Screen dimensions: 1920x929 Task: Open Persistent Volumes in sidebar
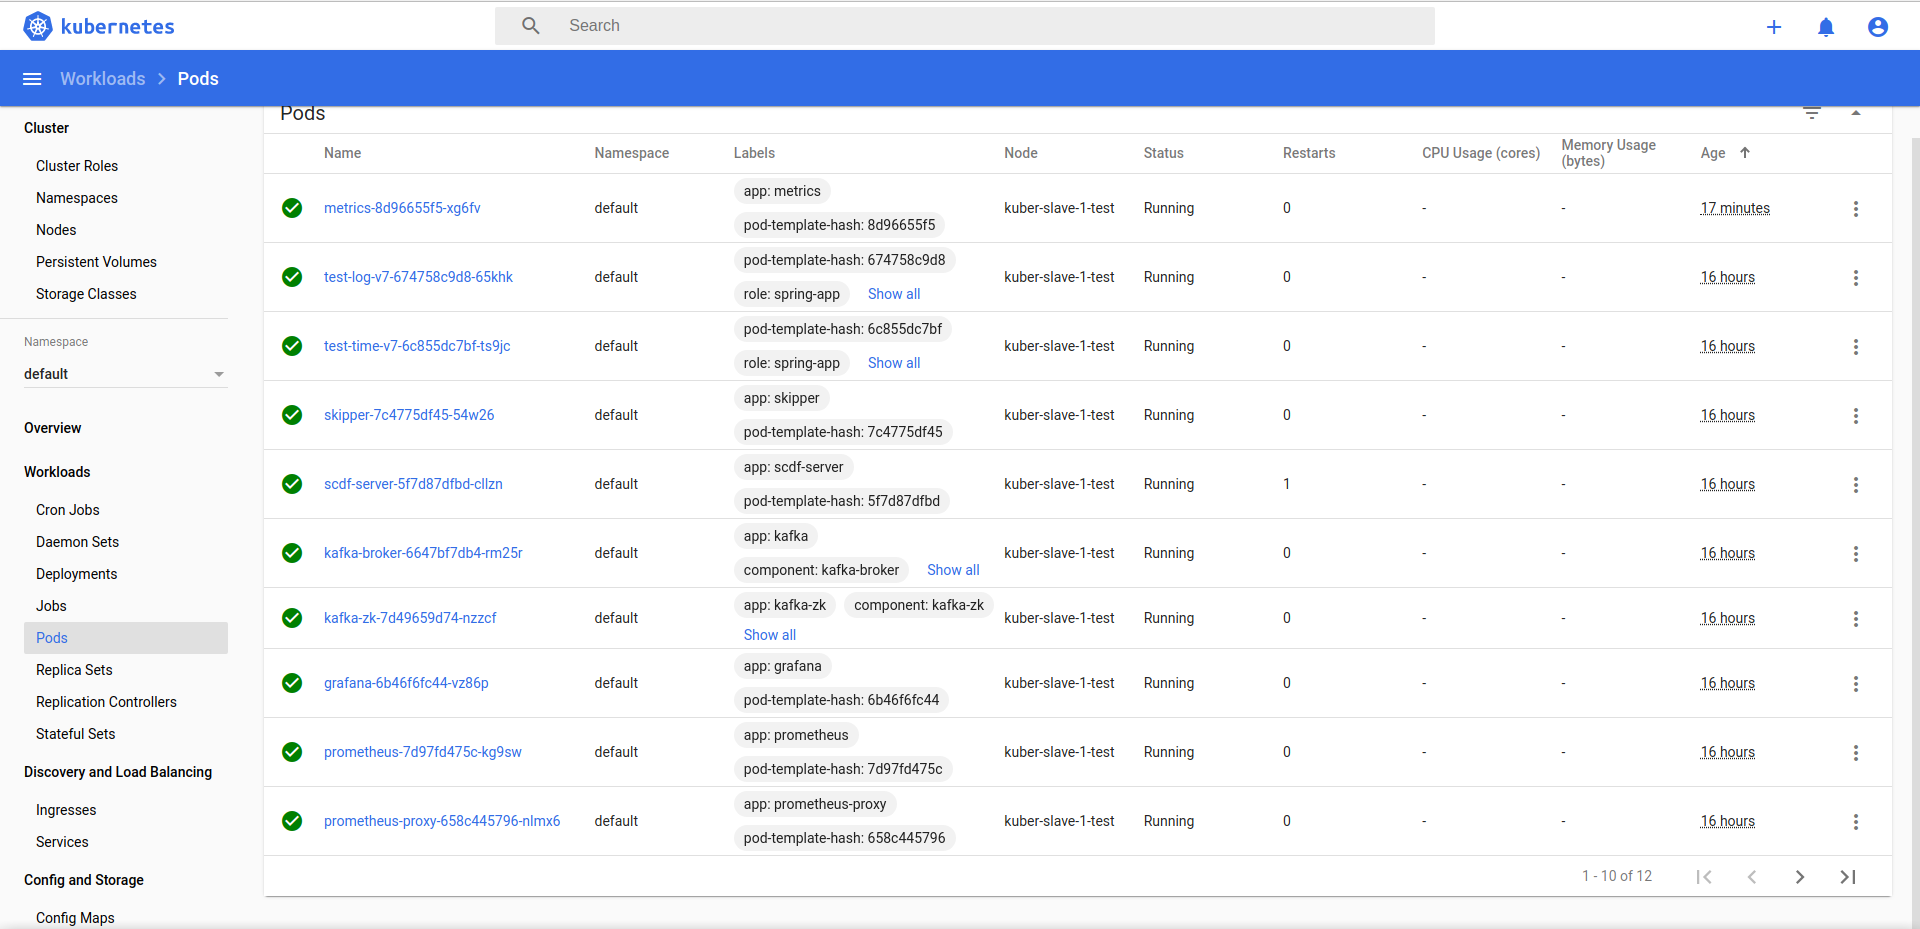96,262
